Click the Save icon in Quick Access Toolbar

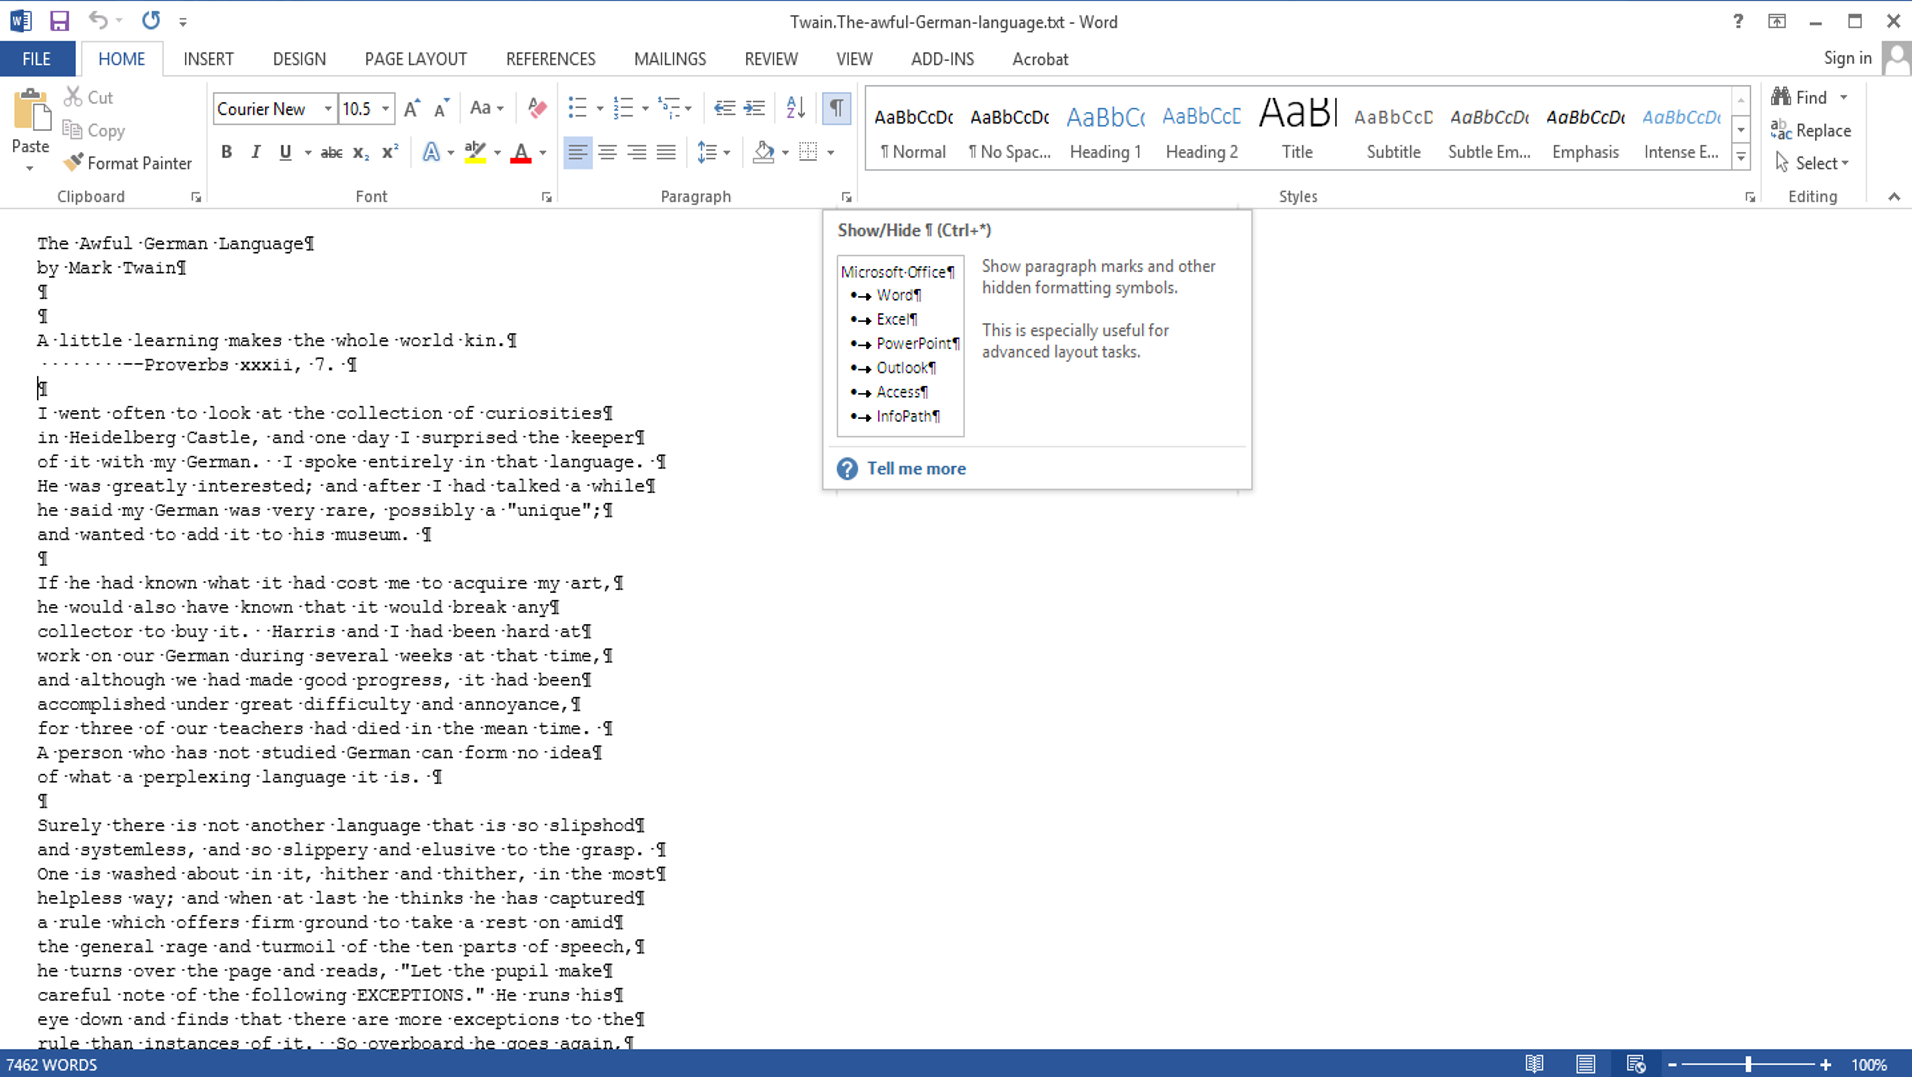pyautogui.click(x=59, y=21)
